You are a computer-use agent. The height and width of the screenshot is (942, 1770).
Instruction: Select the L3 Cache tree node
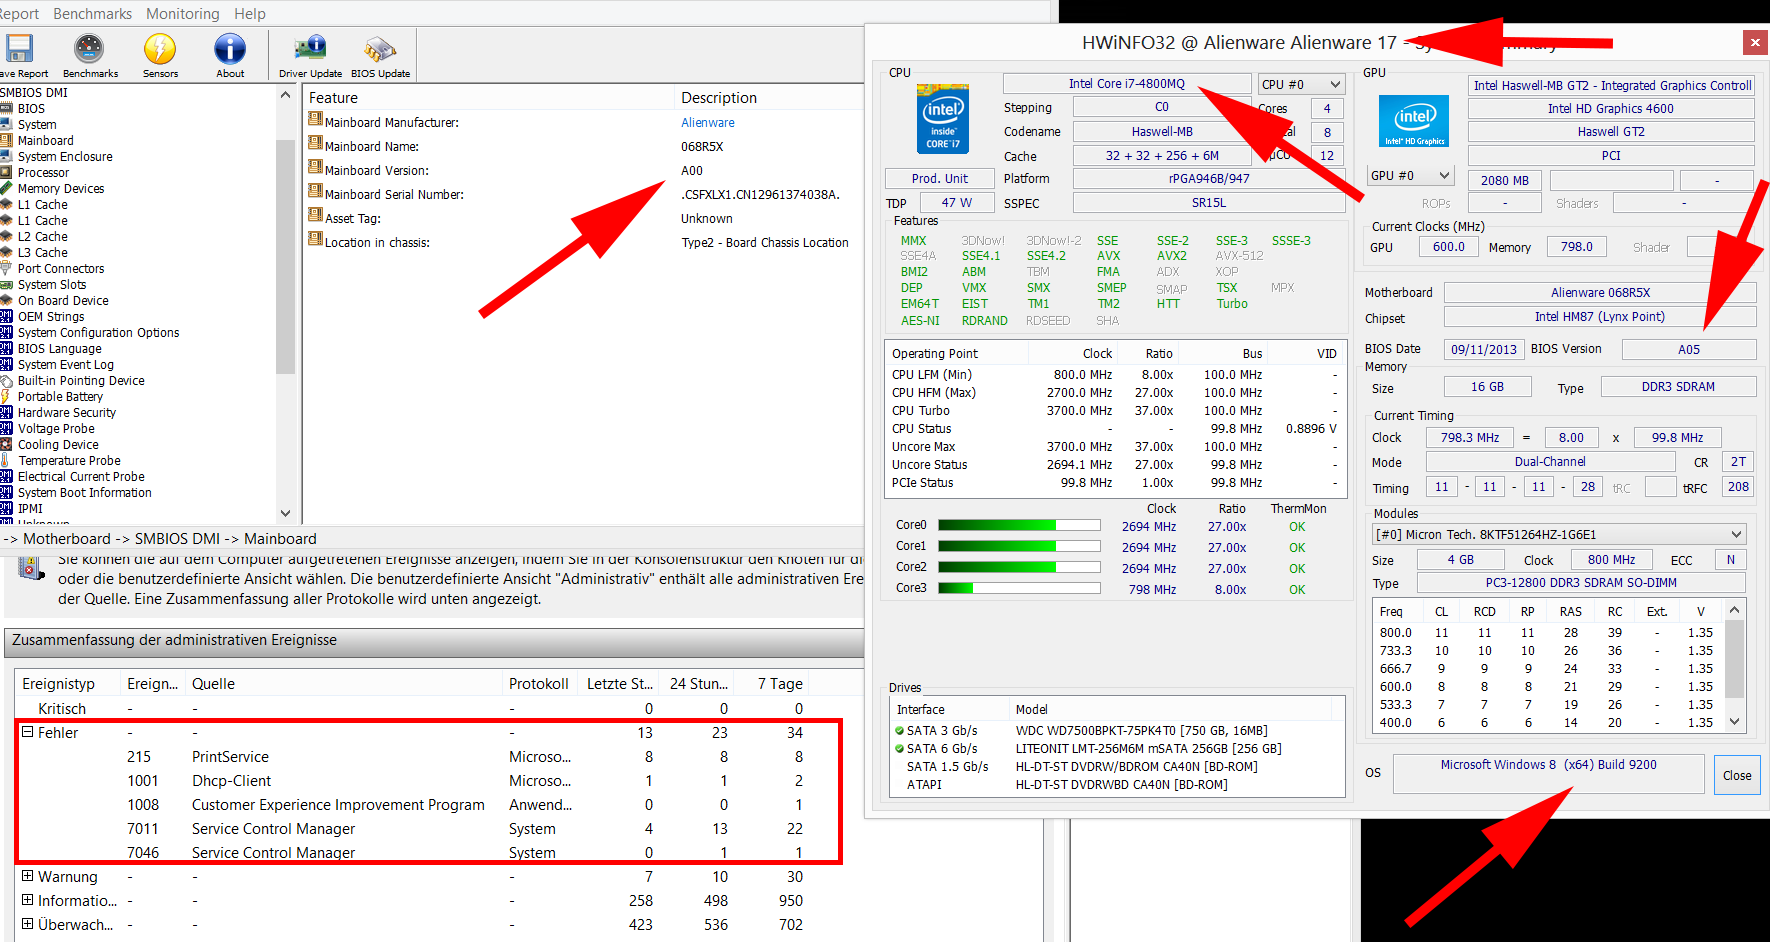pos(42,253)
